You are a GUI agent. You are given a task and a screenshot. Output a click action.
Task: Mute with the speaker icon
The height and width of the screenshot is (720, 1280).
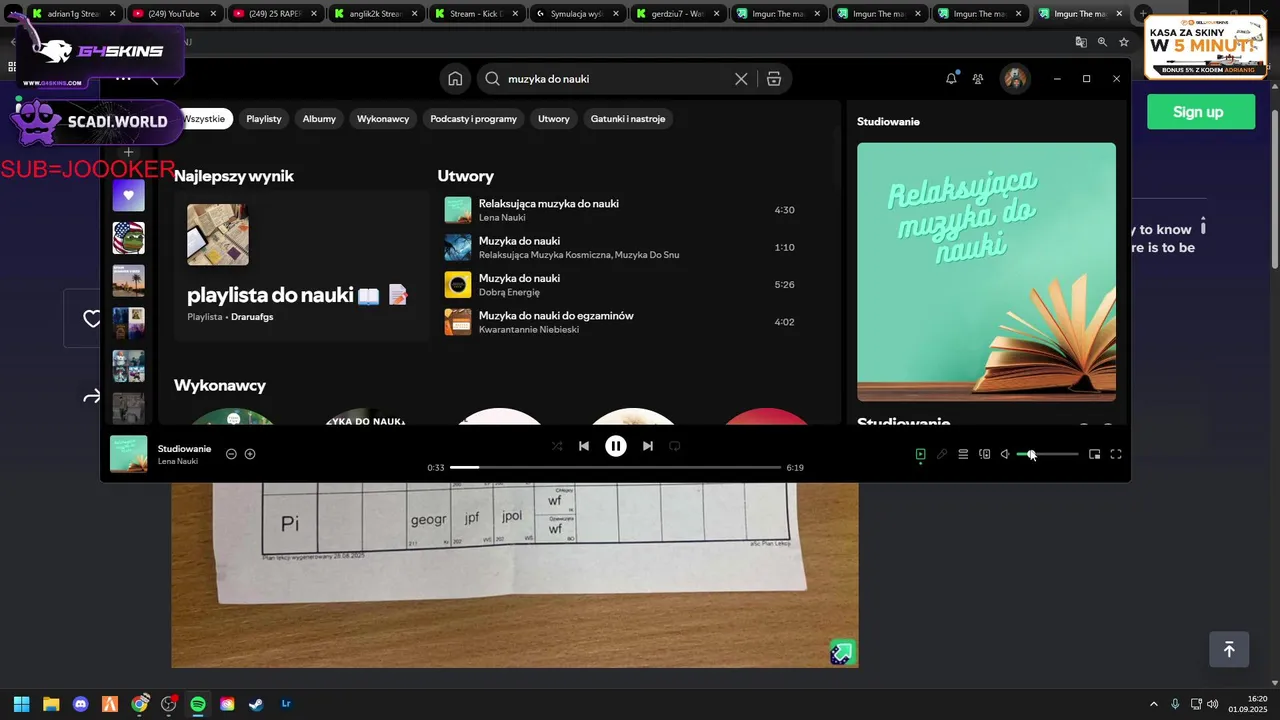pos(1005,454)
